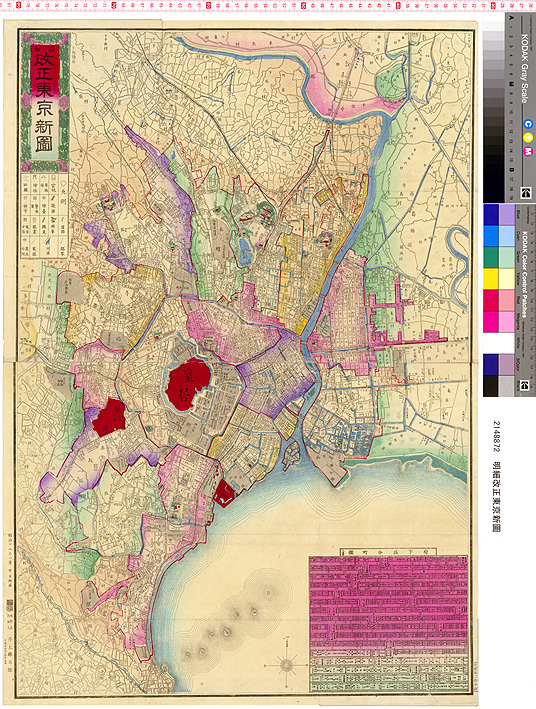Viewport: 536px width, 709px height.
Task: Click the legend symbol box under the title
Action: (45, 215)
